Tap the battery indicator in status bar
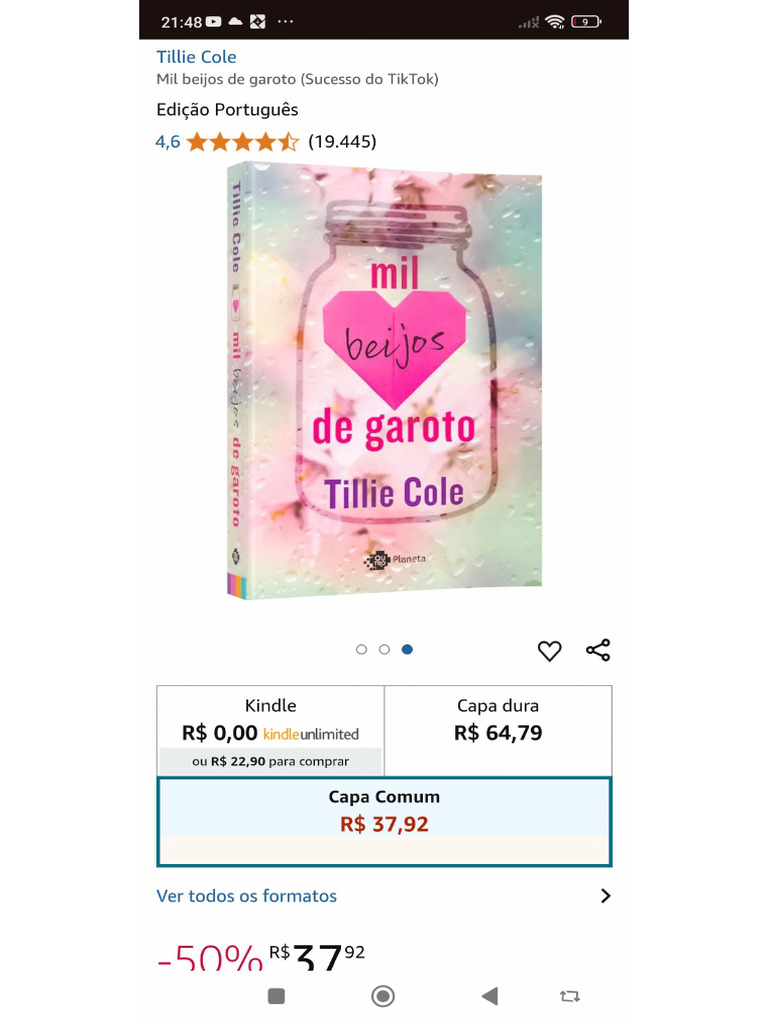Screen dimensions: 768x1024 pos(586,22)
